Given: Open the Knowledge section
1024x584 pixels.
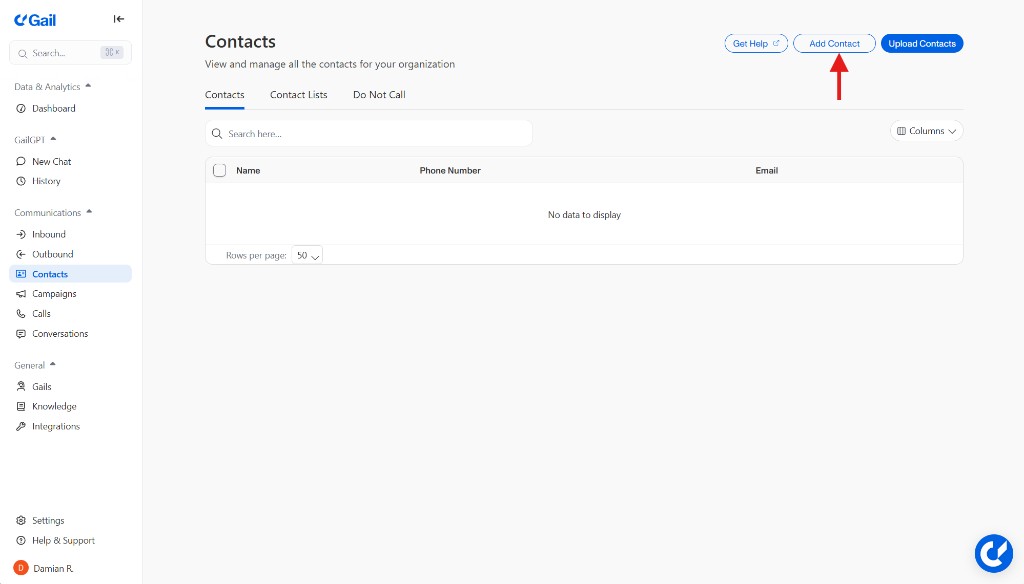Looking at the screenshot, I should 52,406.
